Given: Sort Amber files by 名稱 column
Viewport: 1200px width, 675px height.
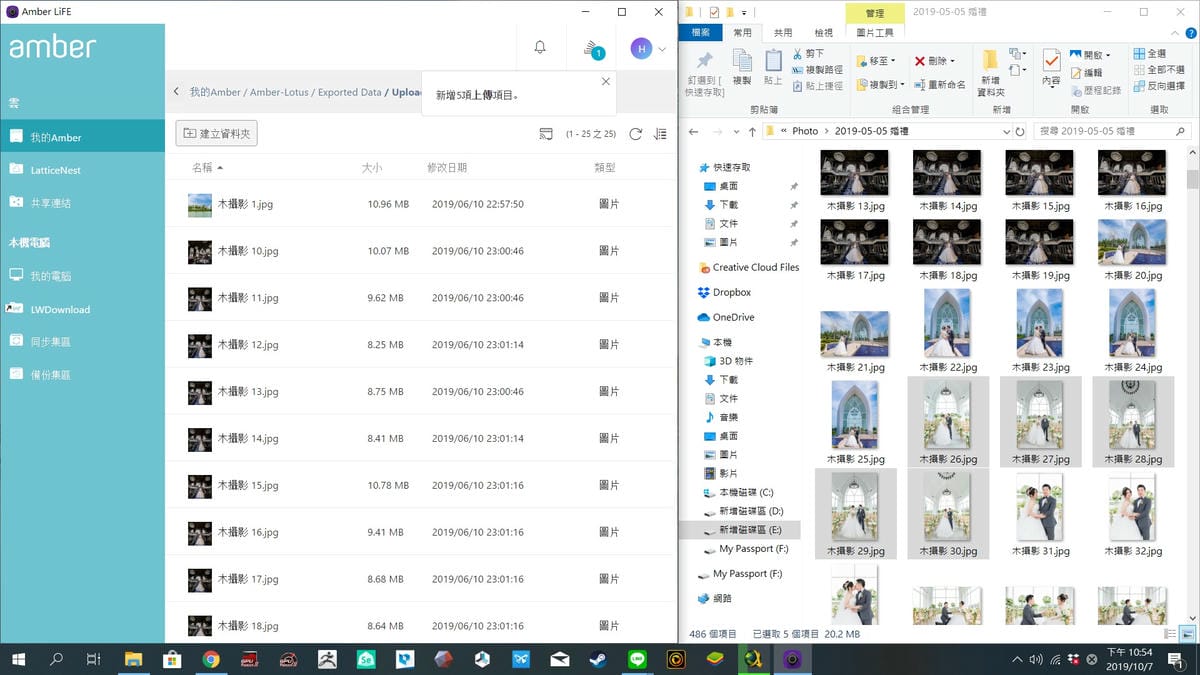Looking at the screenshot, I should pyautogui.click(x=207, y=168).
